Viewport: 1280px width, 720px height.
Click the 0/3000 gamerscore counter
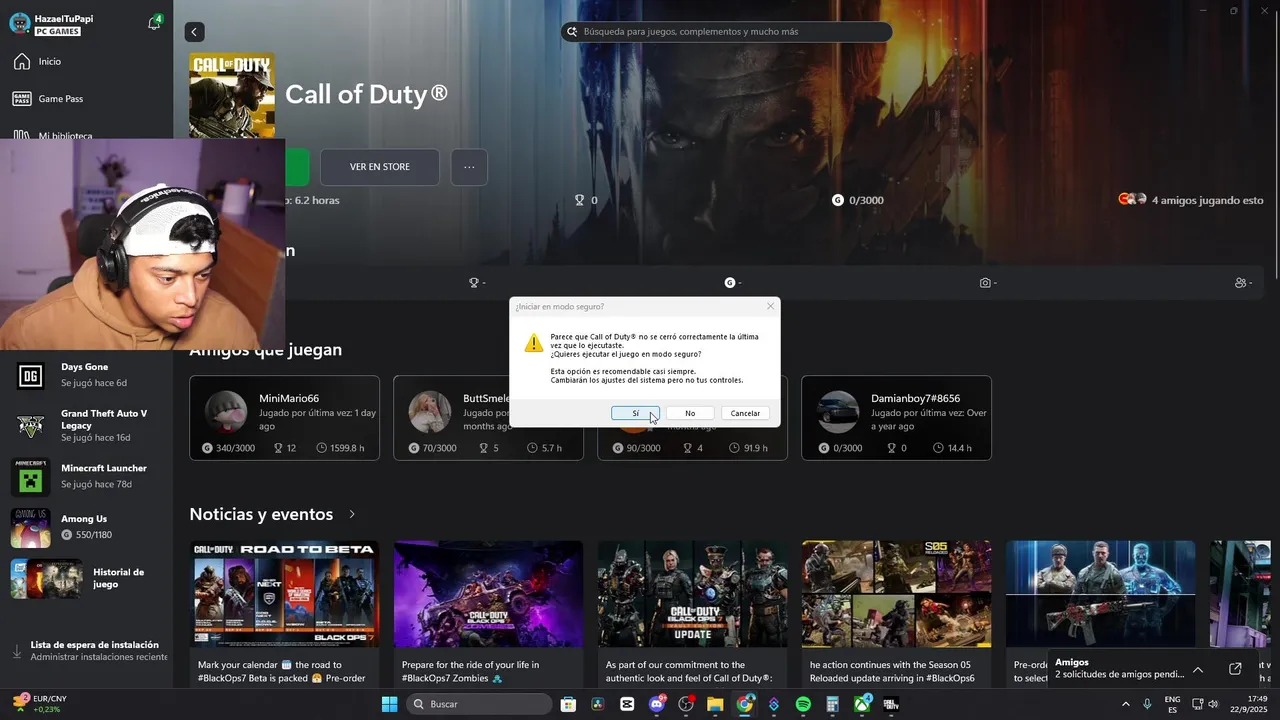click(858, 200)
